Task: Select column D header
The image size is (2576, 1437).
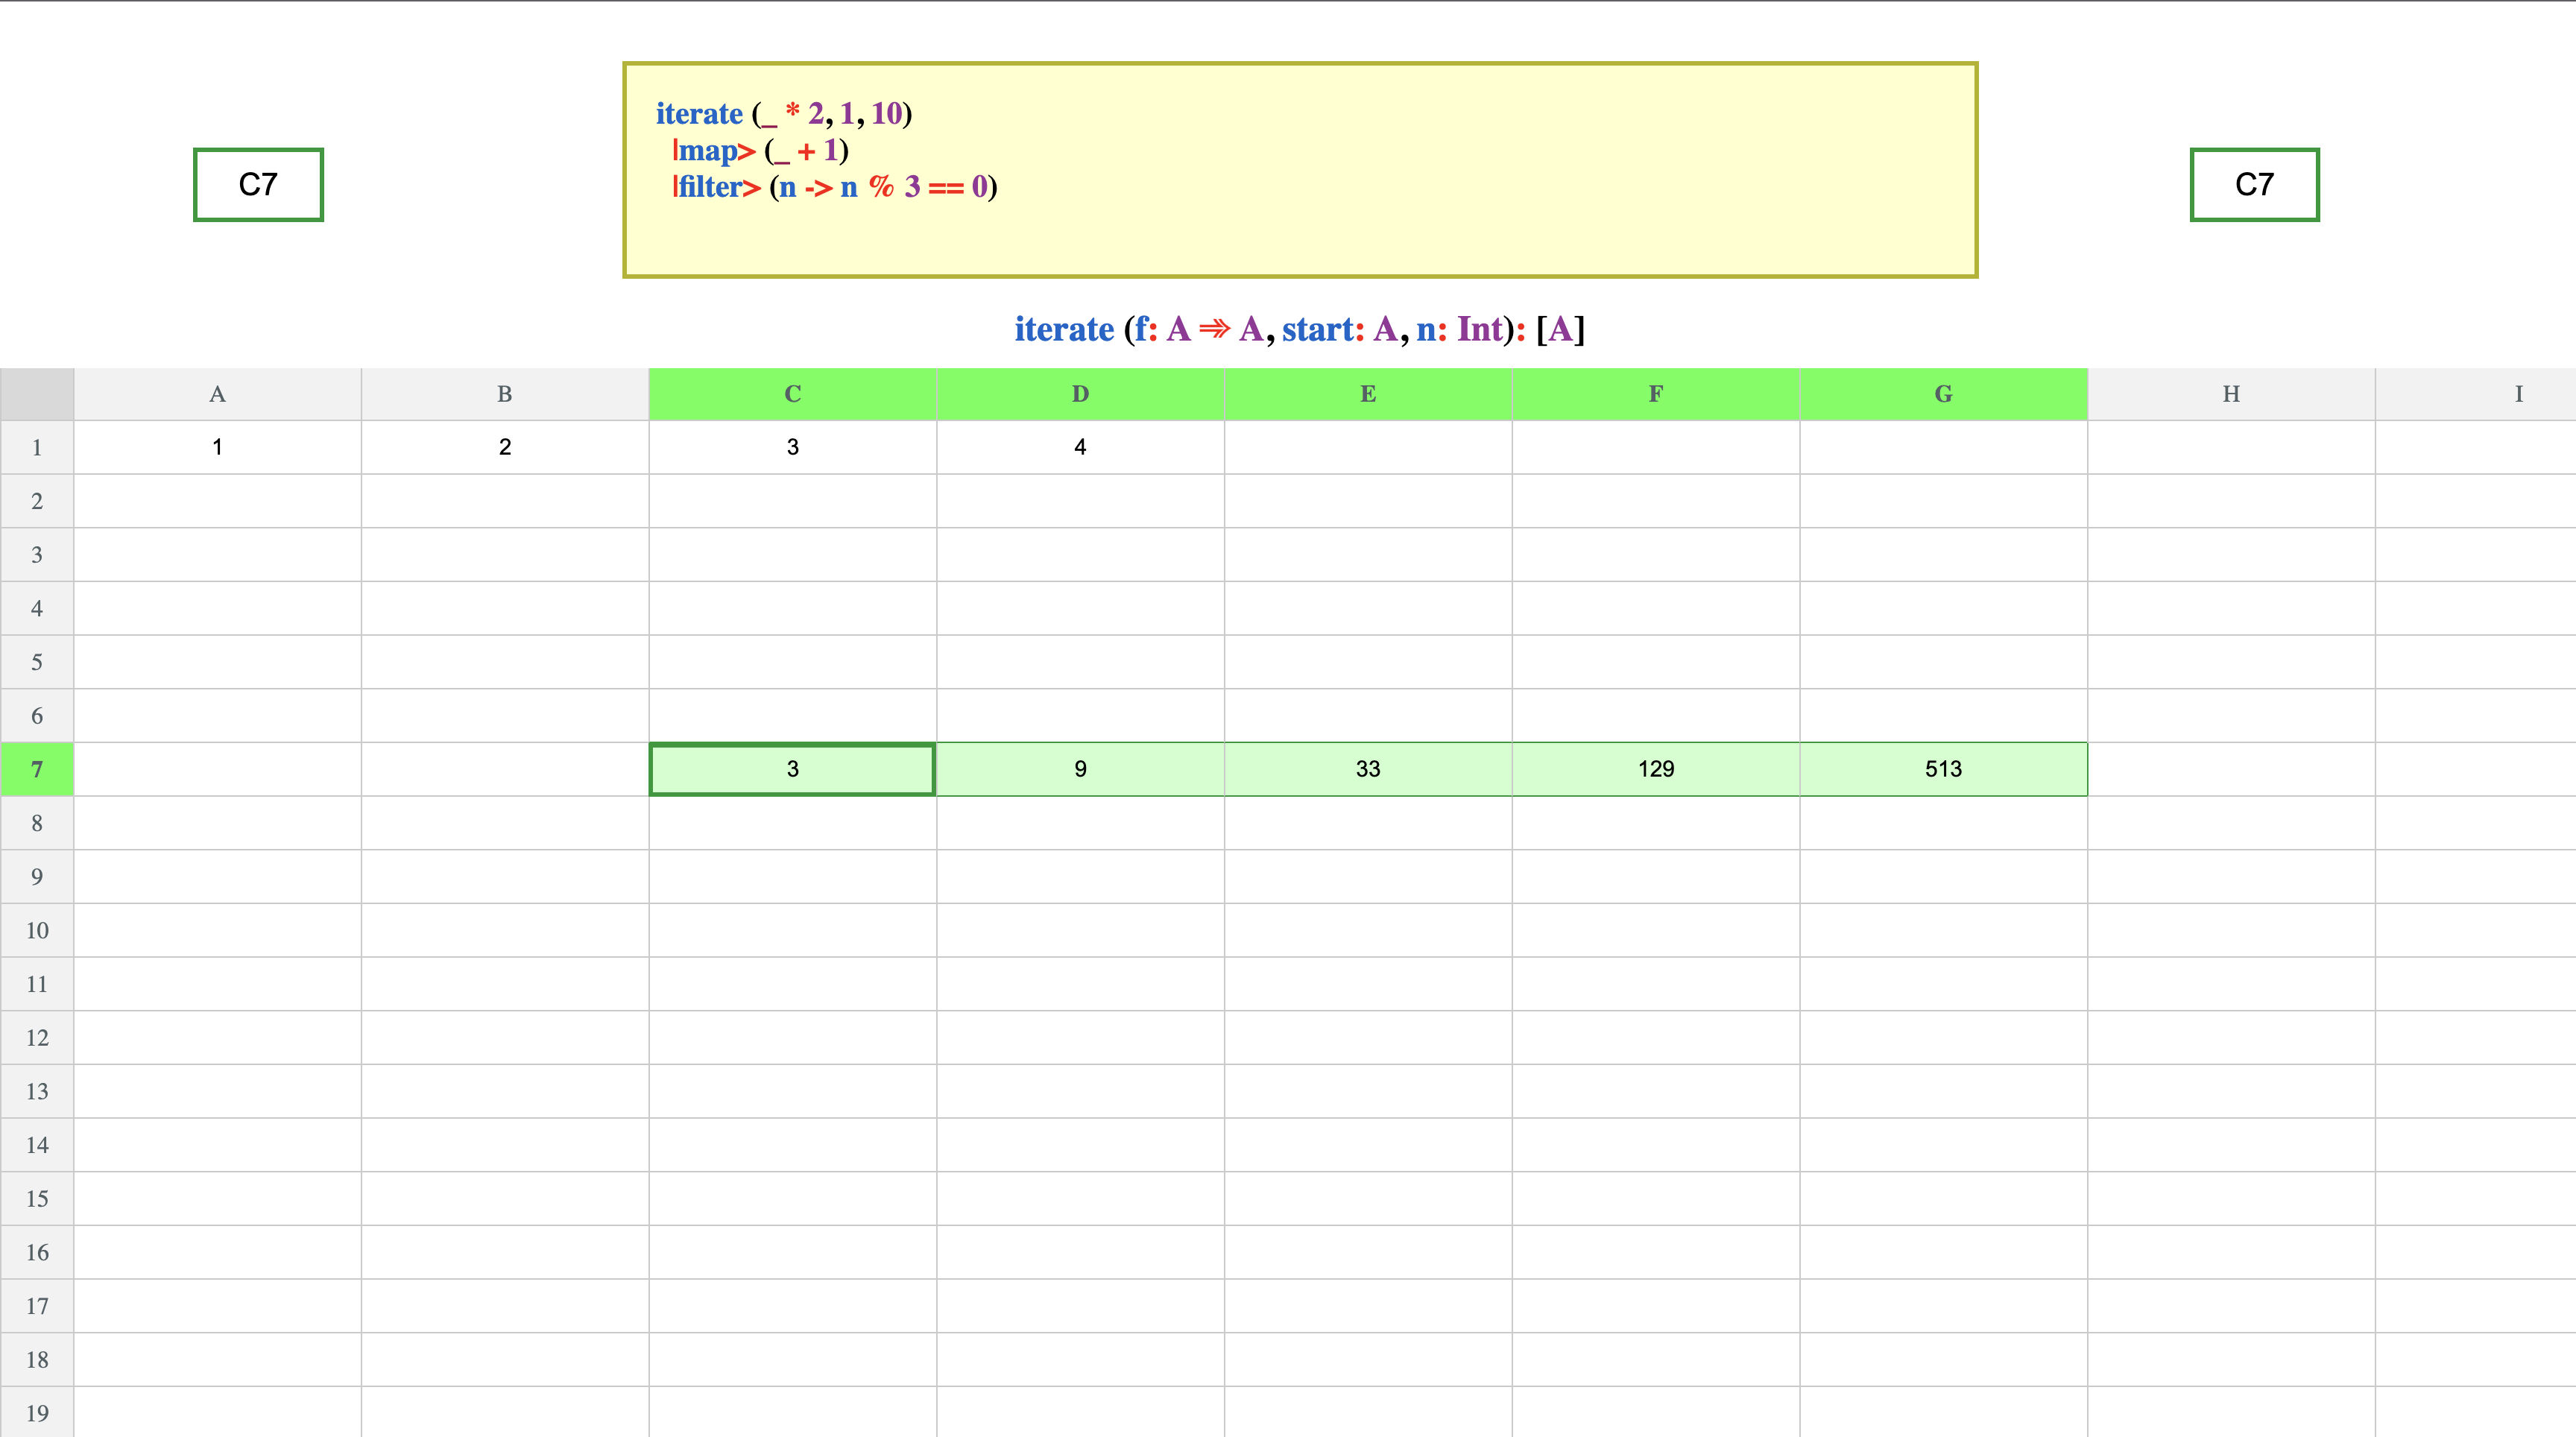Action: point(1080,394)
